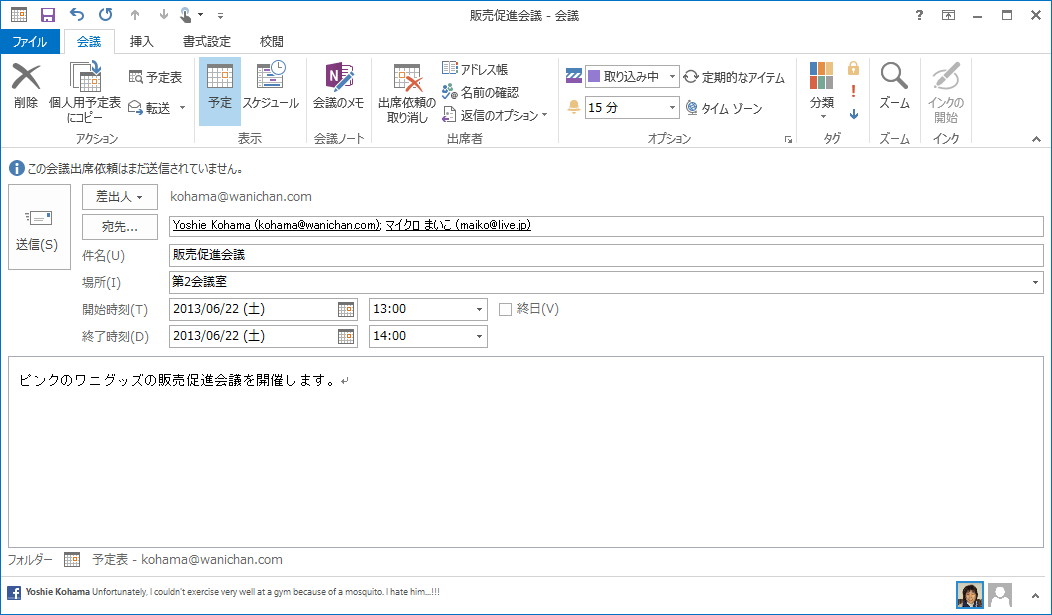The image size is (1052, 615).
Task: Switch to the 挿入 tab
Action: point(142,42)
